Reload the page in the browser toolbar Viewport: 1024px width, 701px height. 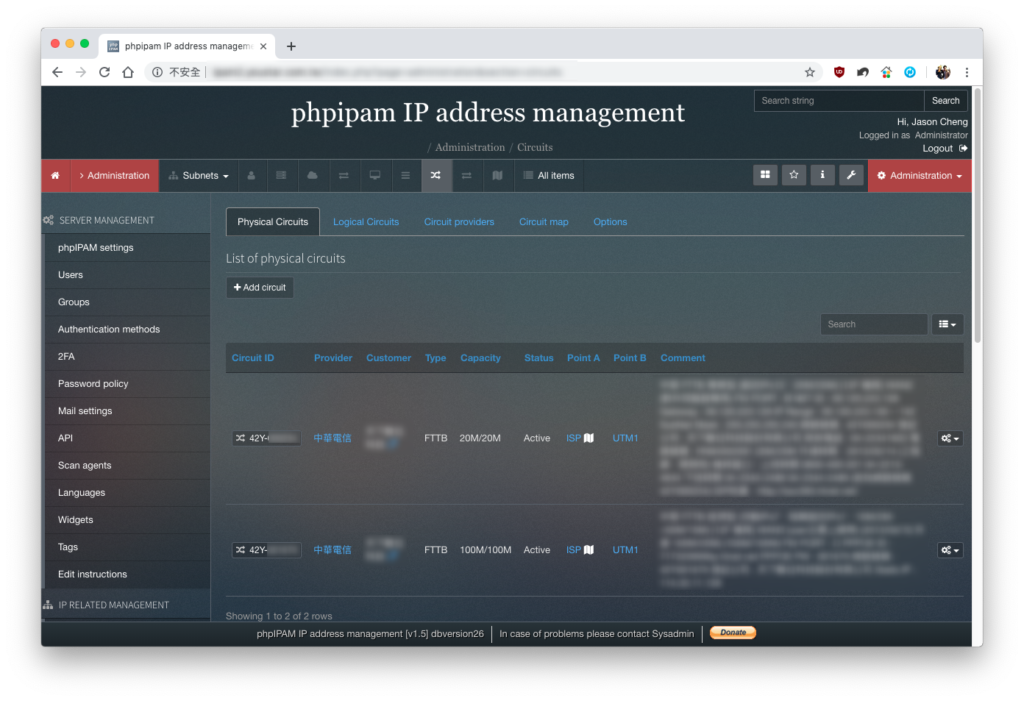click(104, 73)
